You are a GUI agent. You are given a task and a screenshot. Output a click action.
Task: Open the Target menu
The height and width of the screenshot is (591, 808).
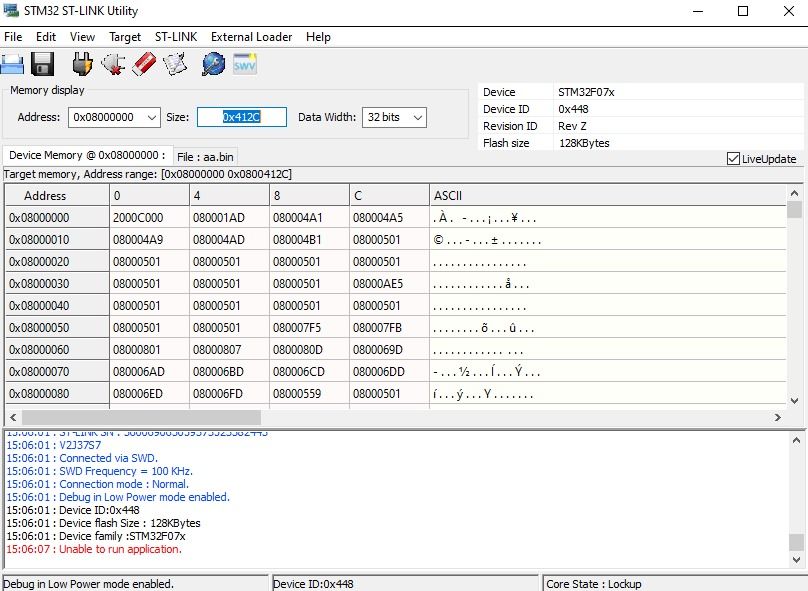[x=125, y=37]
